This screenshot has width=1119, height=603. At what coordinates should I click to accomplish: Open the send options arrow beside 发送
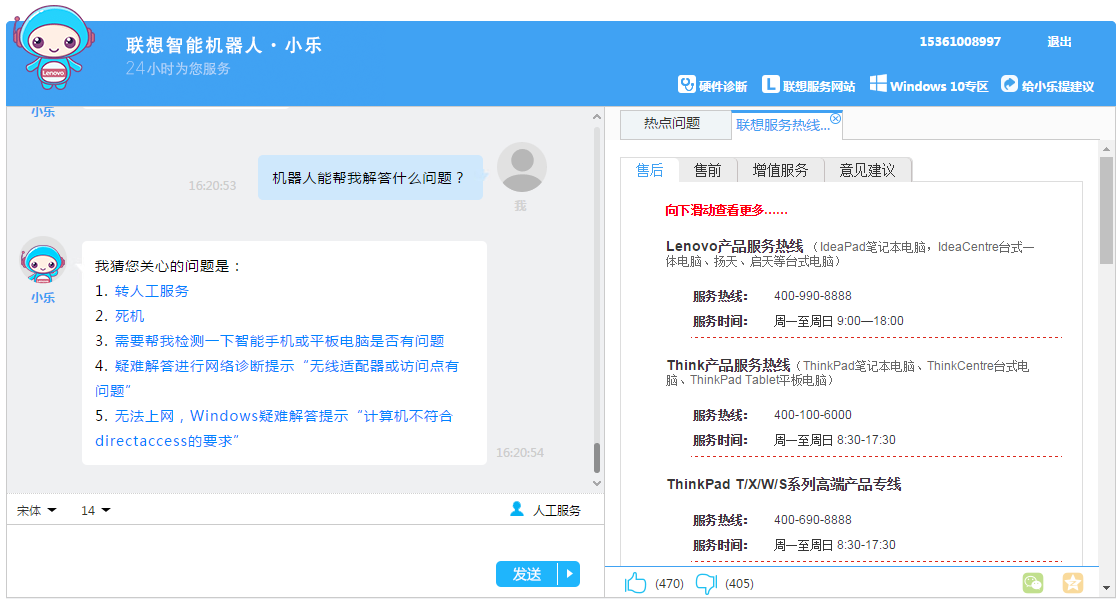(x=569, y=574)
